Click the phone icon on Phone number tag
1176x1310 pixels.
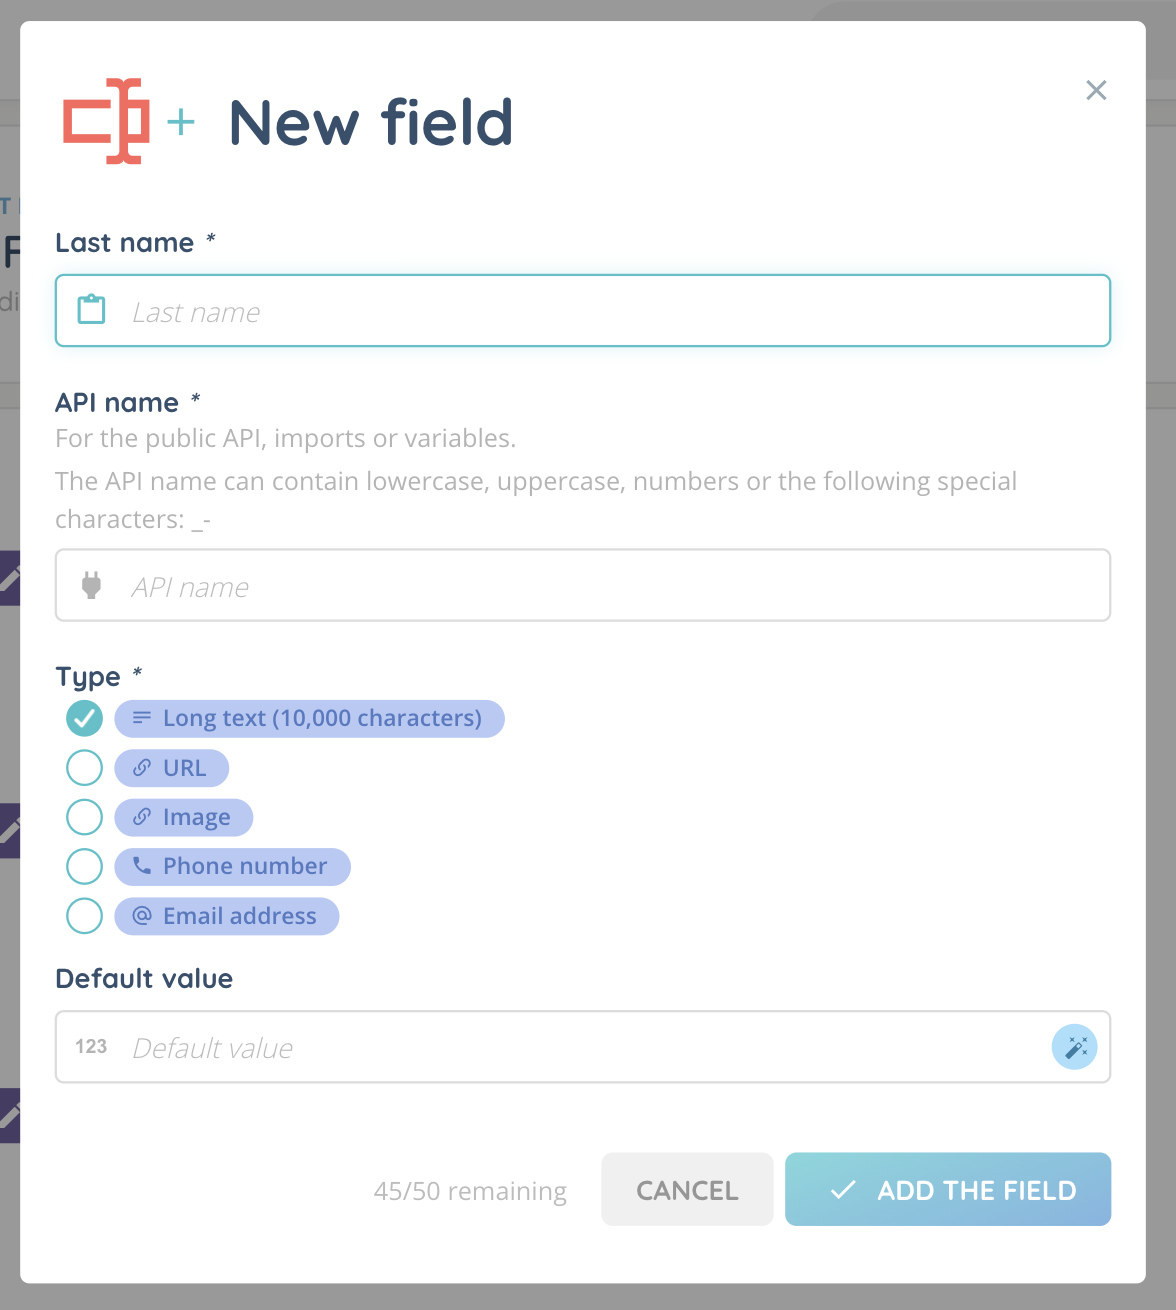142,866
